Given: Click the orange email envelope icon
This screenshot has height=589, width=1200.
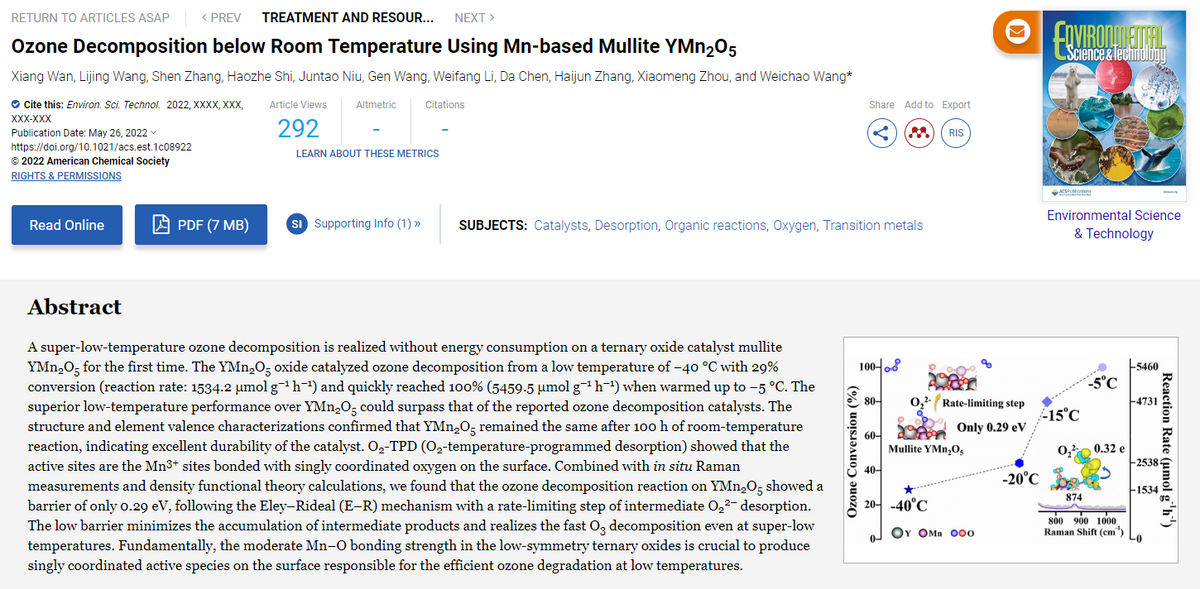Looking at the screenshot, I should pyautogui.click(x=1017, y=31).
